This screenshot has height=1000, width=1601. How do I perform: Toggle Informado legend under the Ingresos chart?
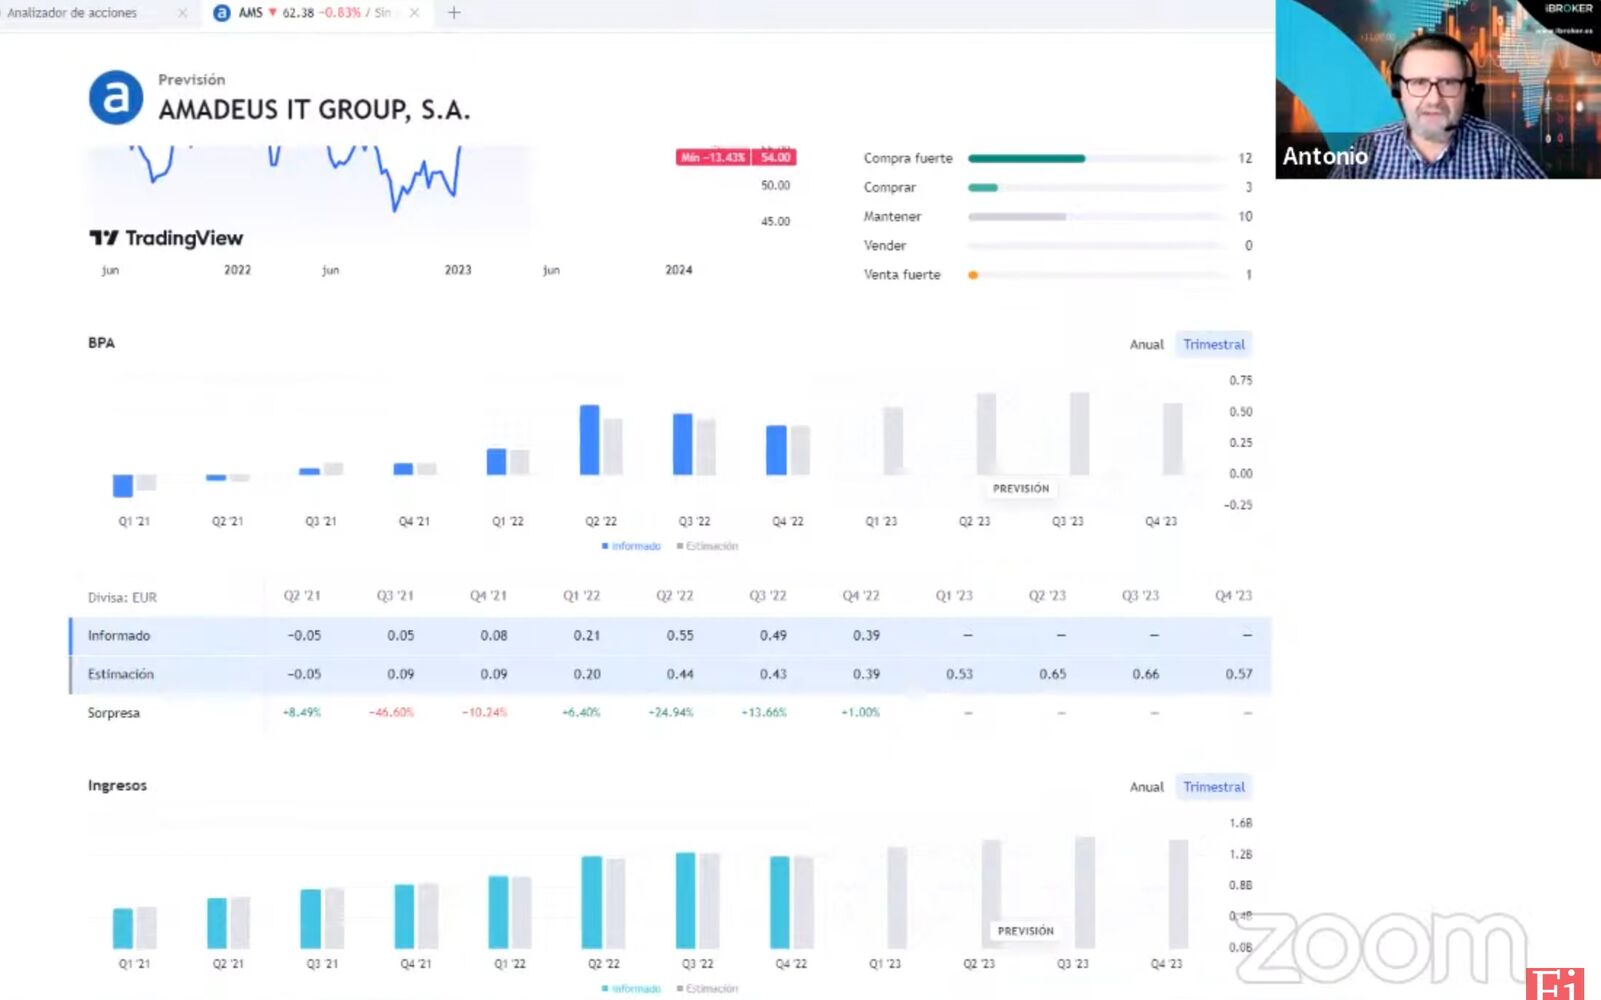pos(631,989)
